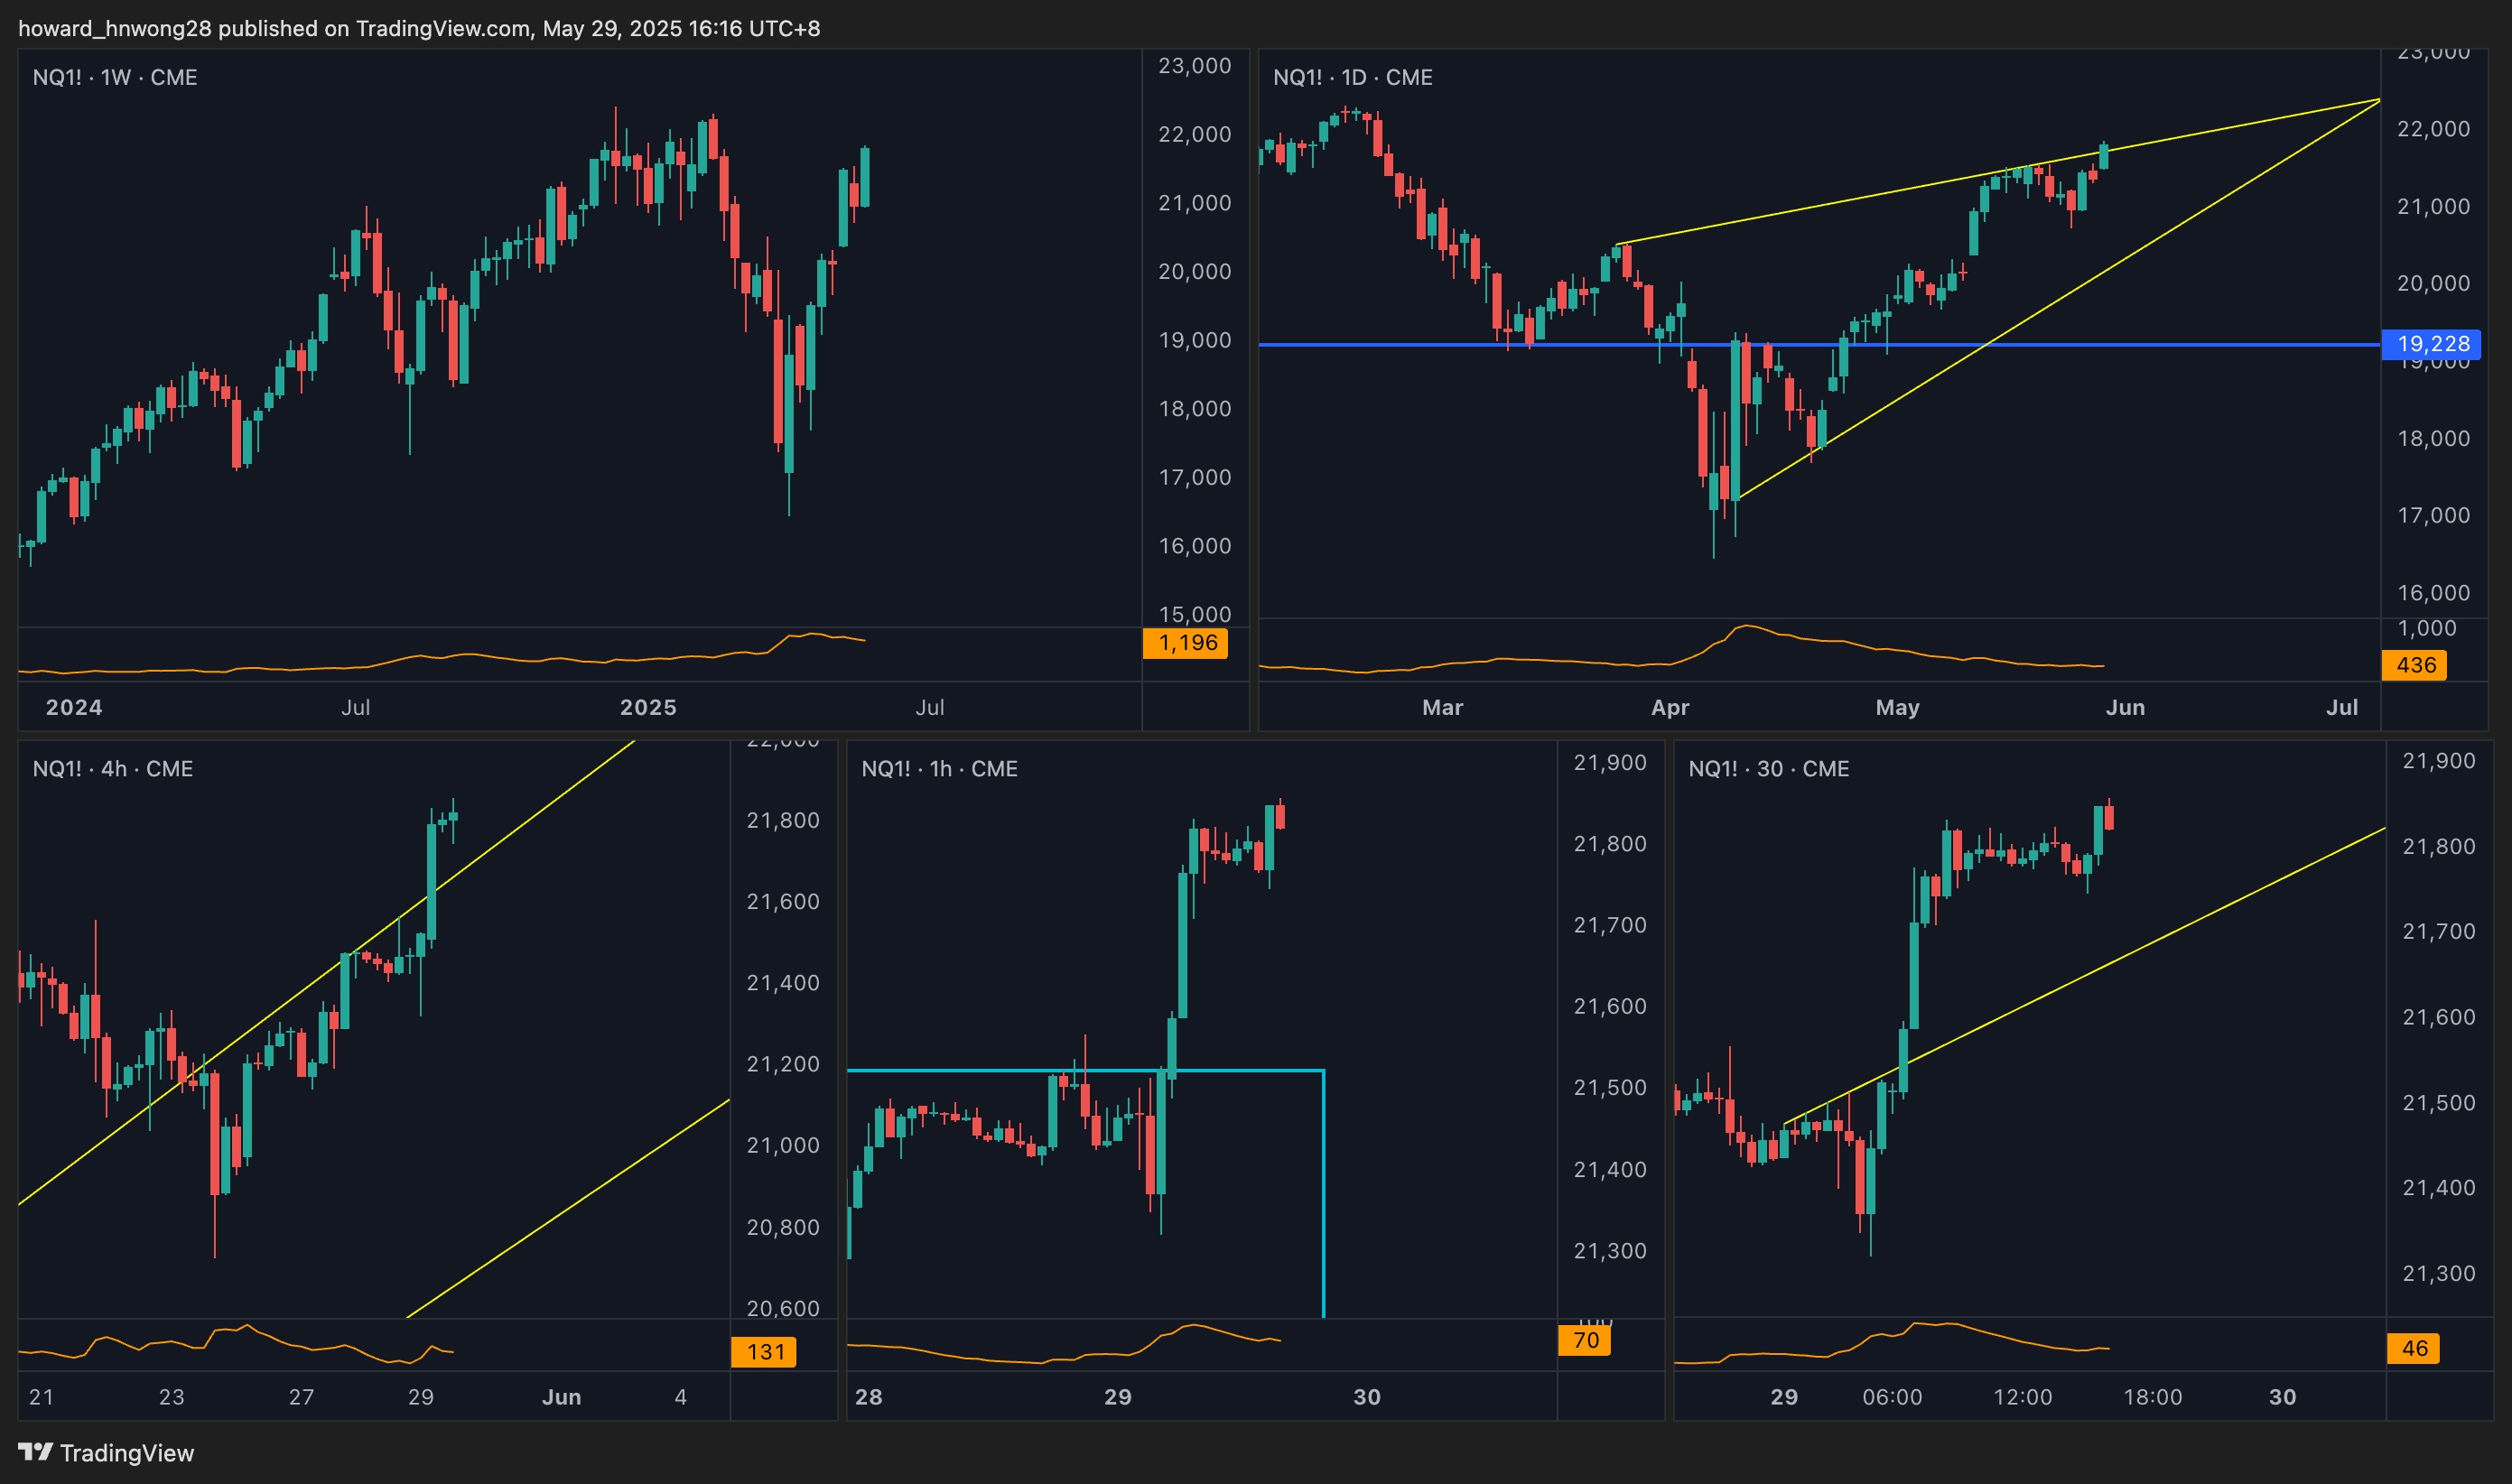
Task: Select the NQ1! 1h CME chart title
Action: click(x=939, y=768)
